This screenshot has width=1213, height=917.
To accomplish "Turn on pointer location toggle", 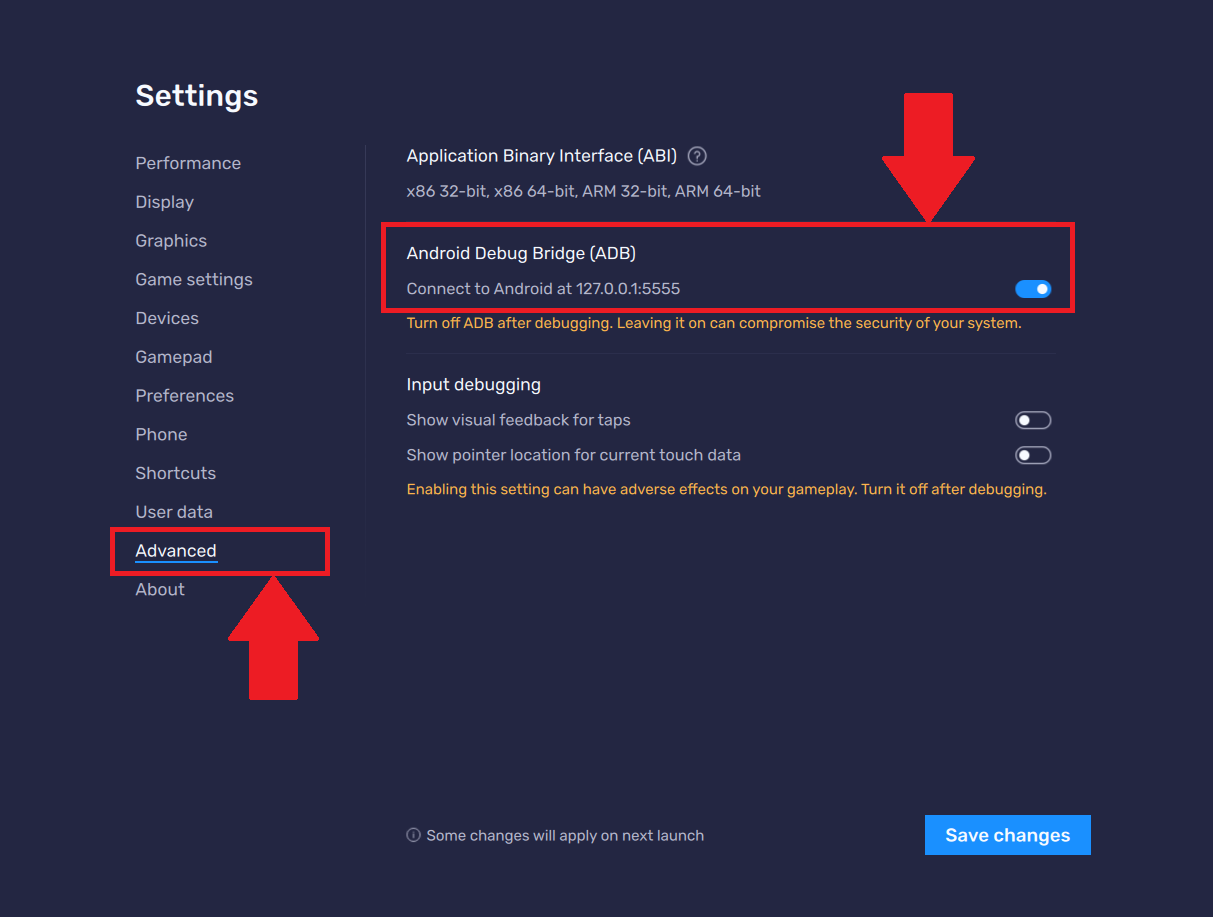I will pyautogui.click(x=1033, y=455).
